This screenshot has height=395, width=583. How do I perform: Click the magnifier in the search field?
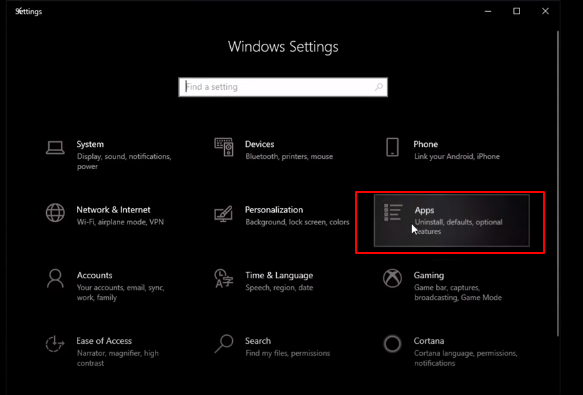click(x=379, y=87)
